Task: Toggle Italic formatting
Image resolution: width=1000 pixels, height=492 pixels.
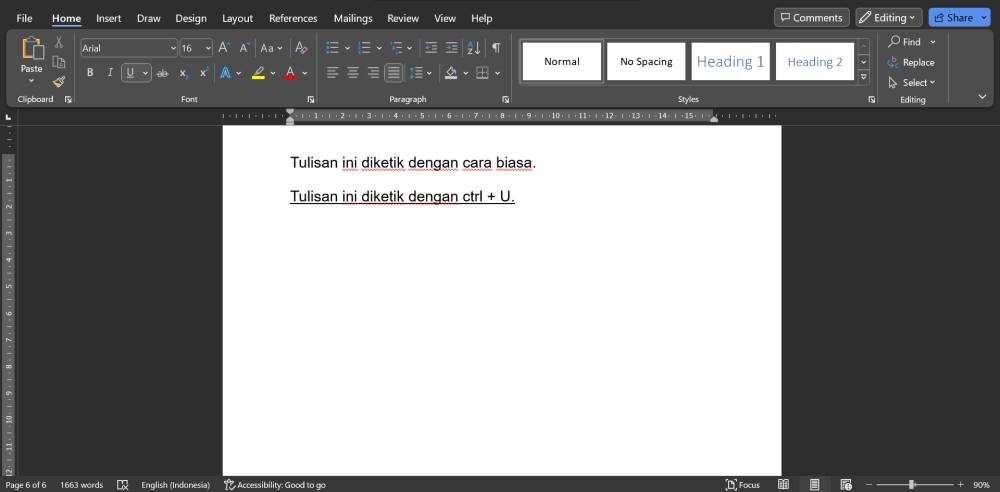Action: coord(110,73)
